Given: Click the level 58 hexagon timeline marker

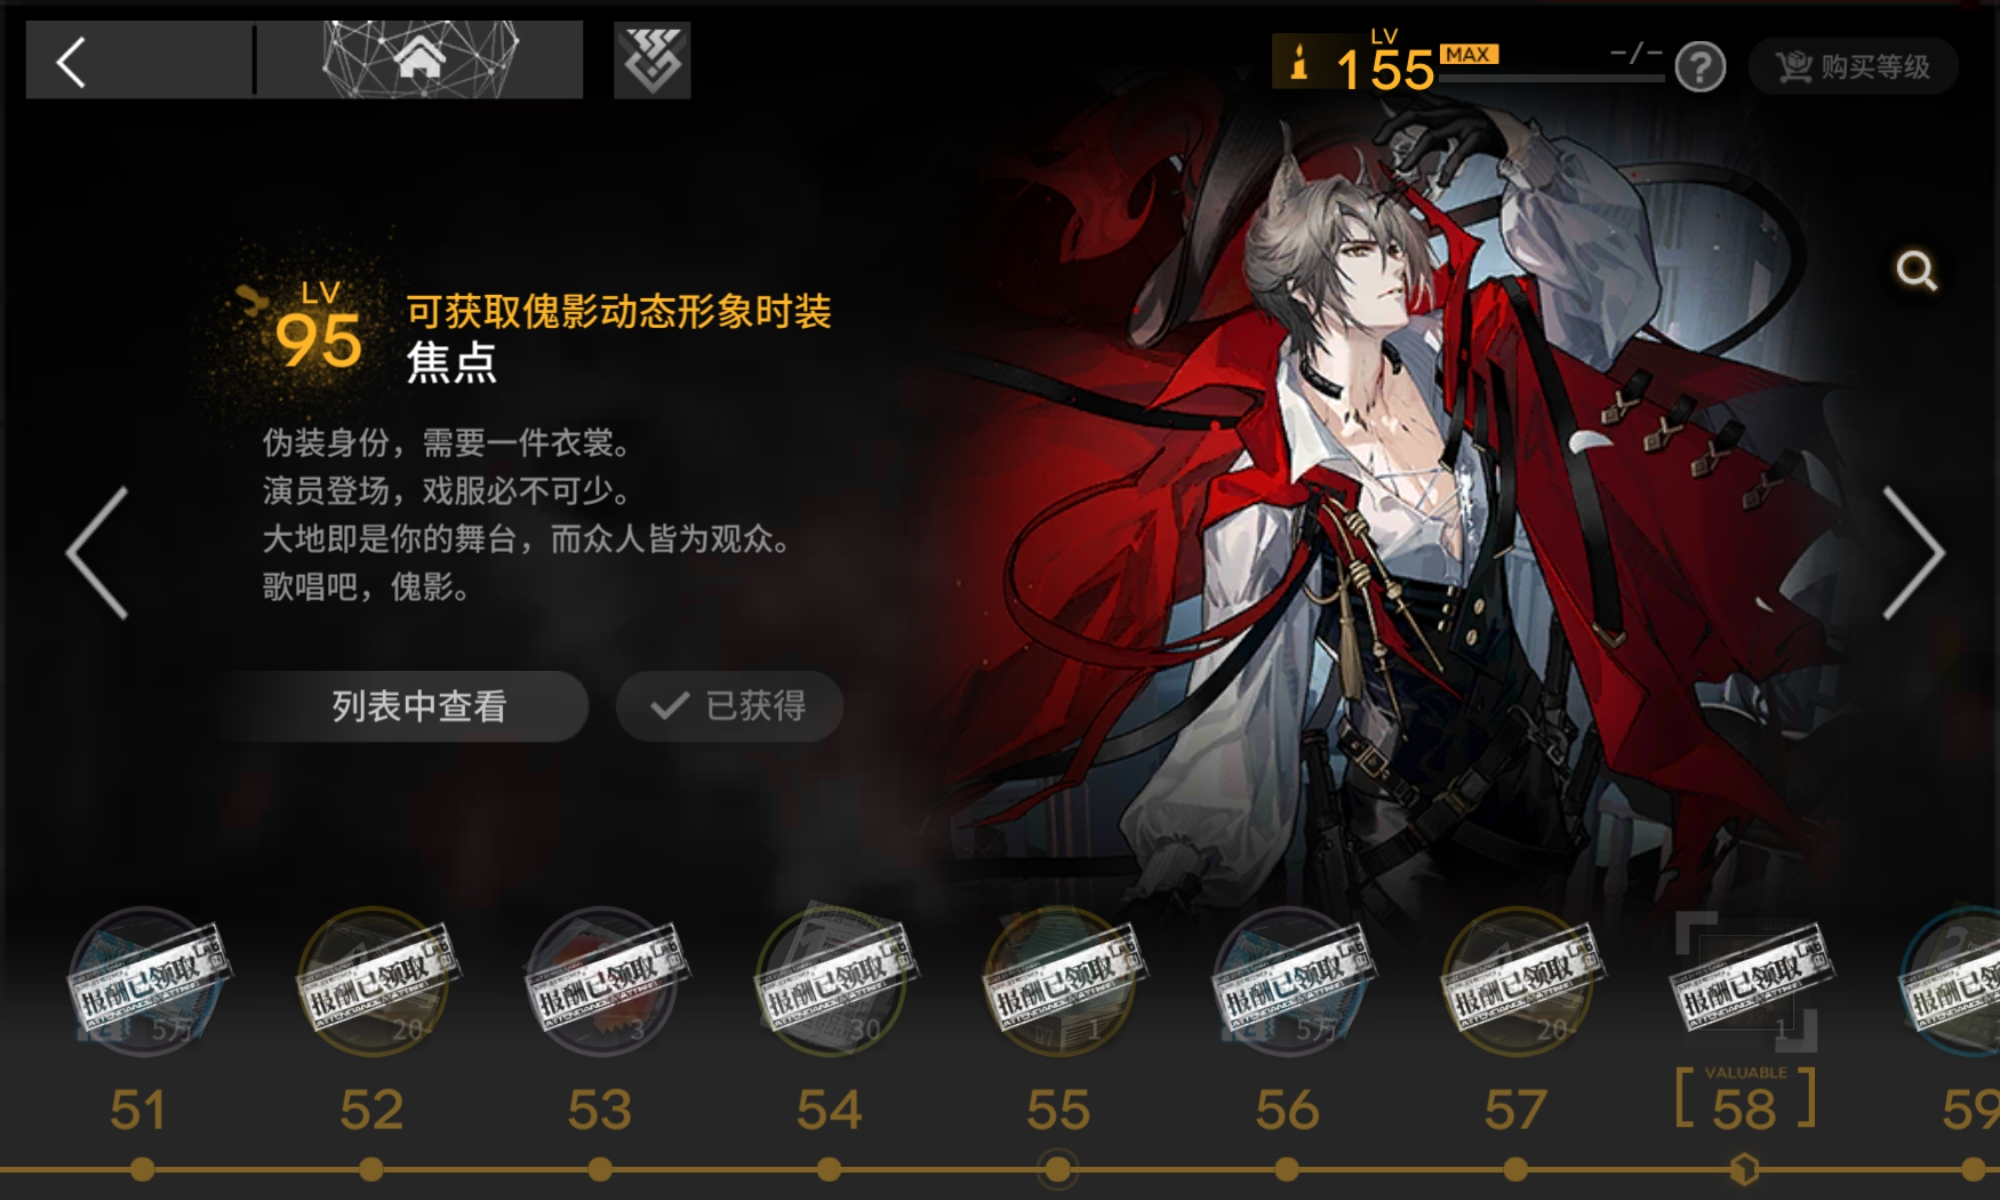Looking at the screenshot, I should coord(1745,1168).
